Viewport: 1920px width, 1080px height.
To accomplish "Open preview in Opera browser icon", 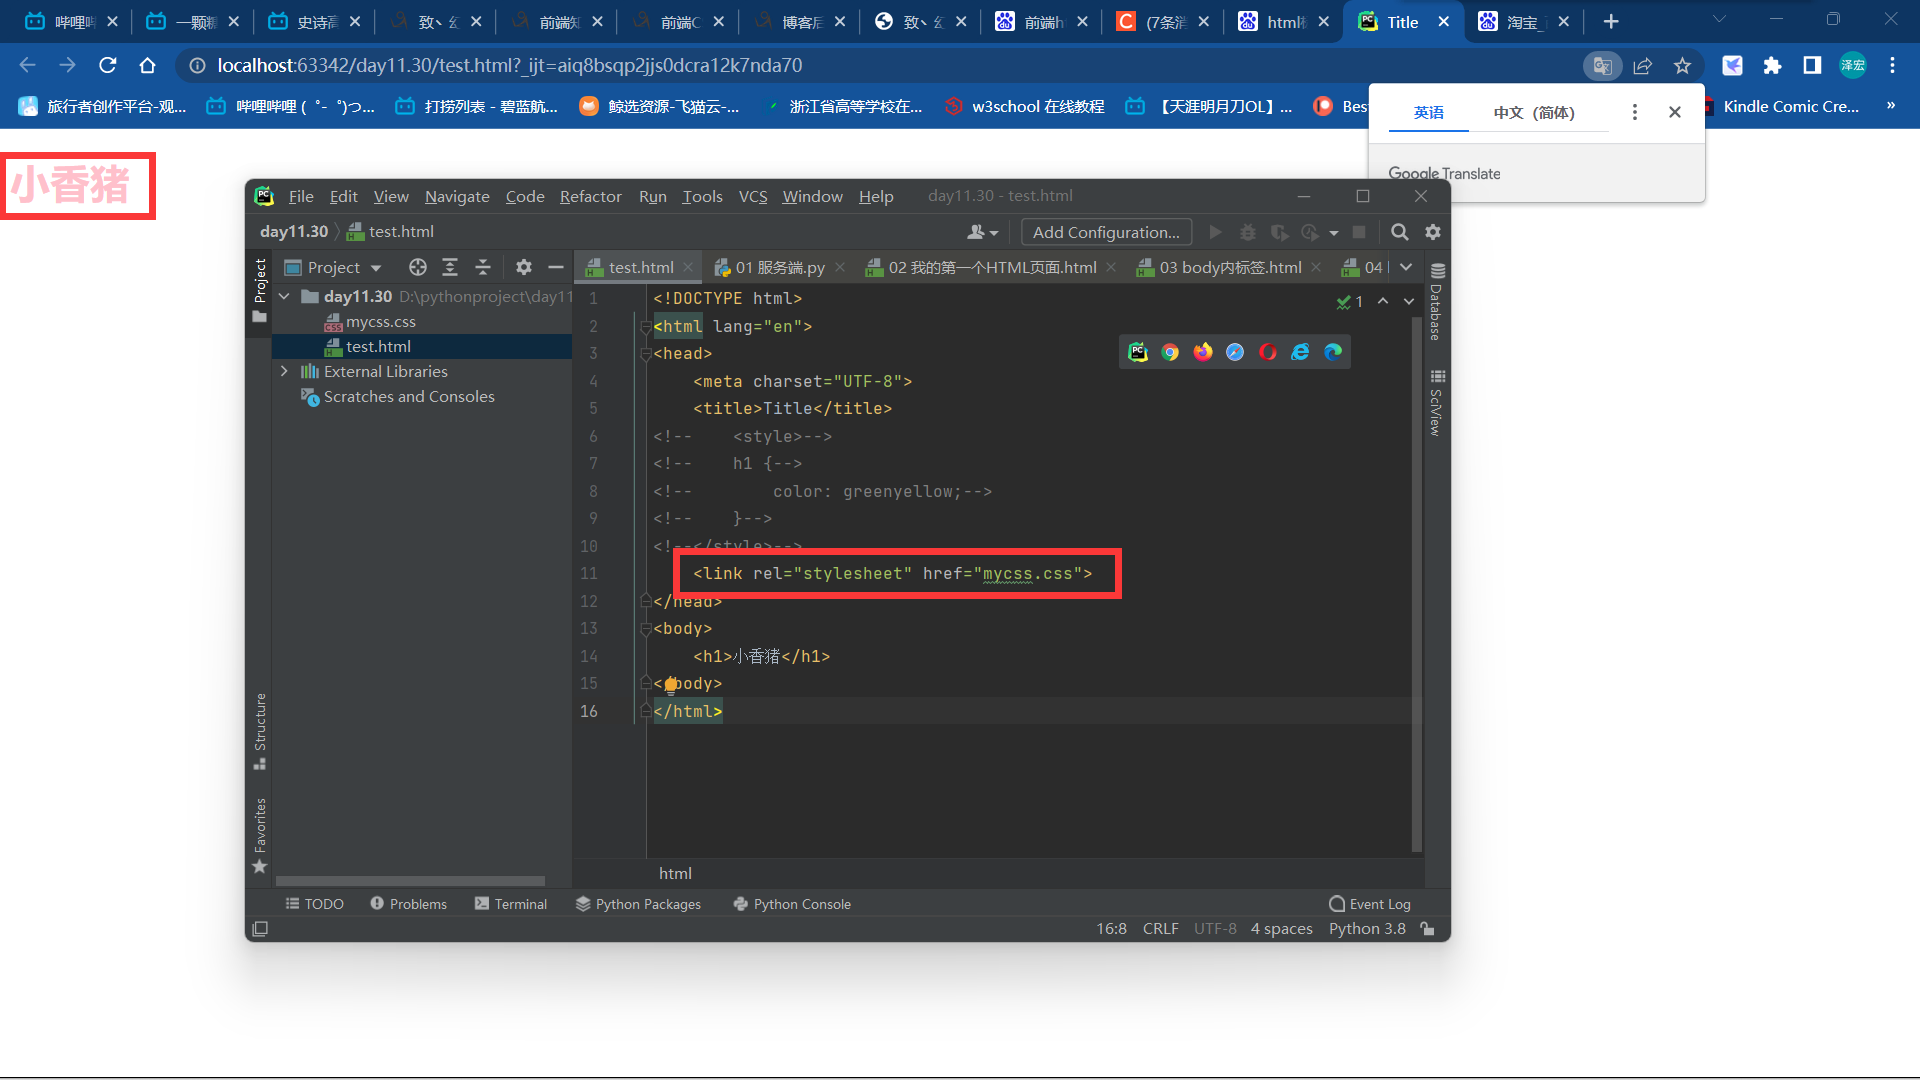I will point(1268,352).
